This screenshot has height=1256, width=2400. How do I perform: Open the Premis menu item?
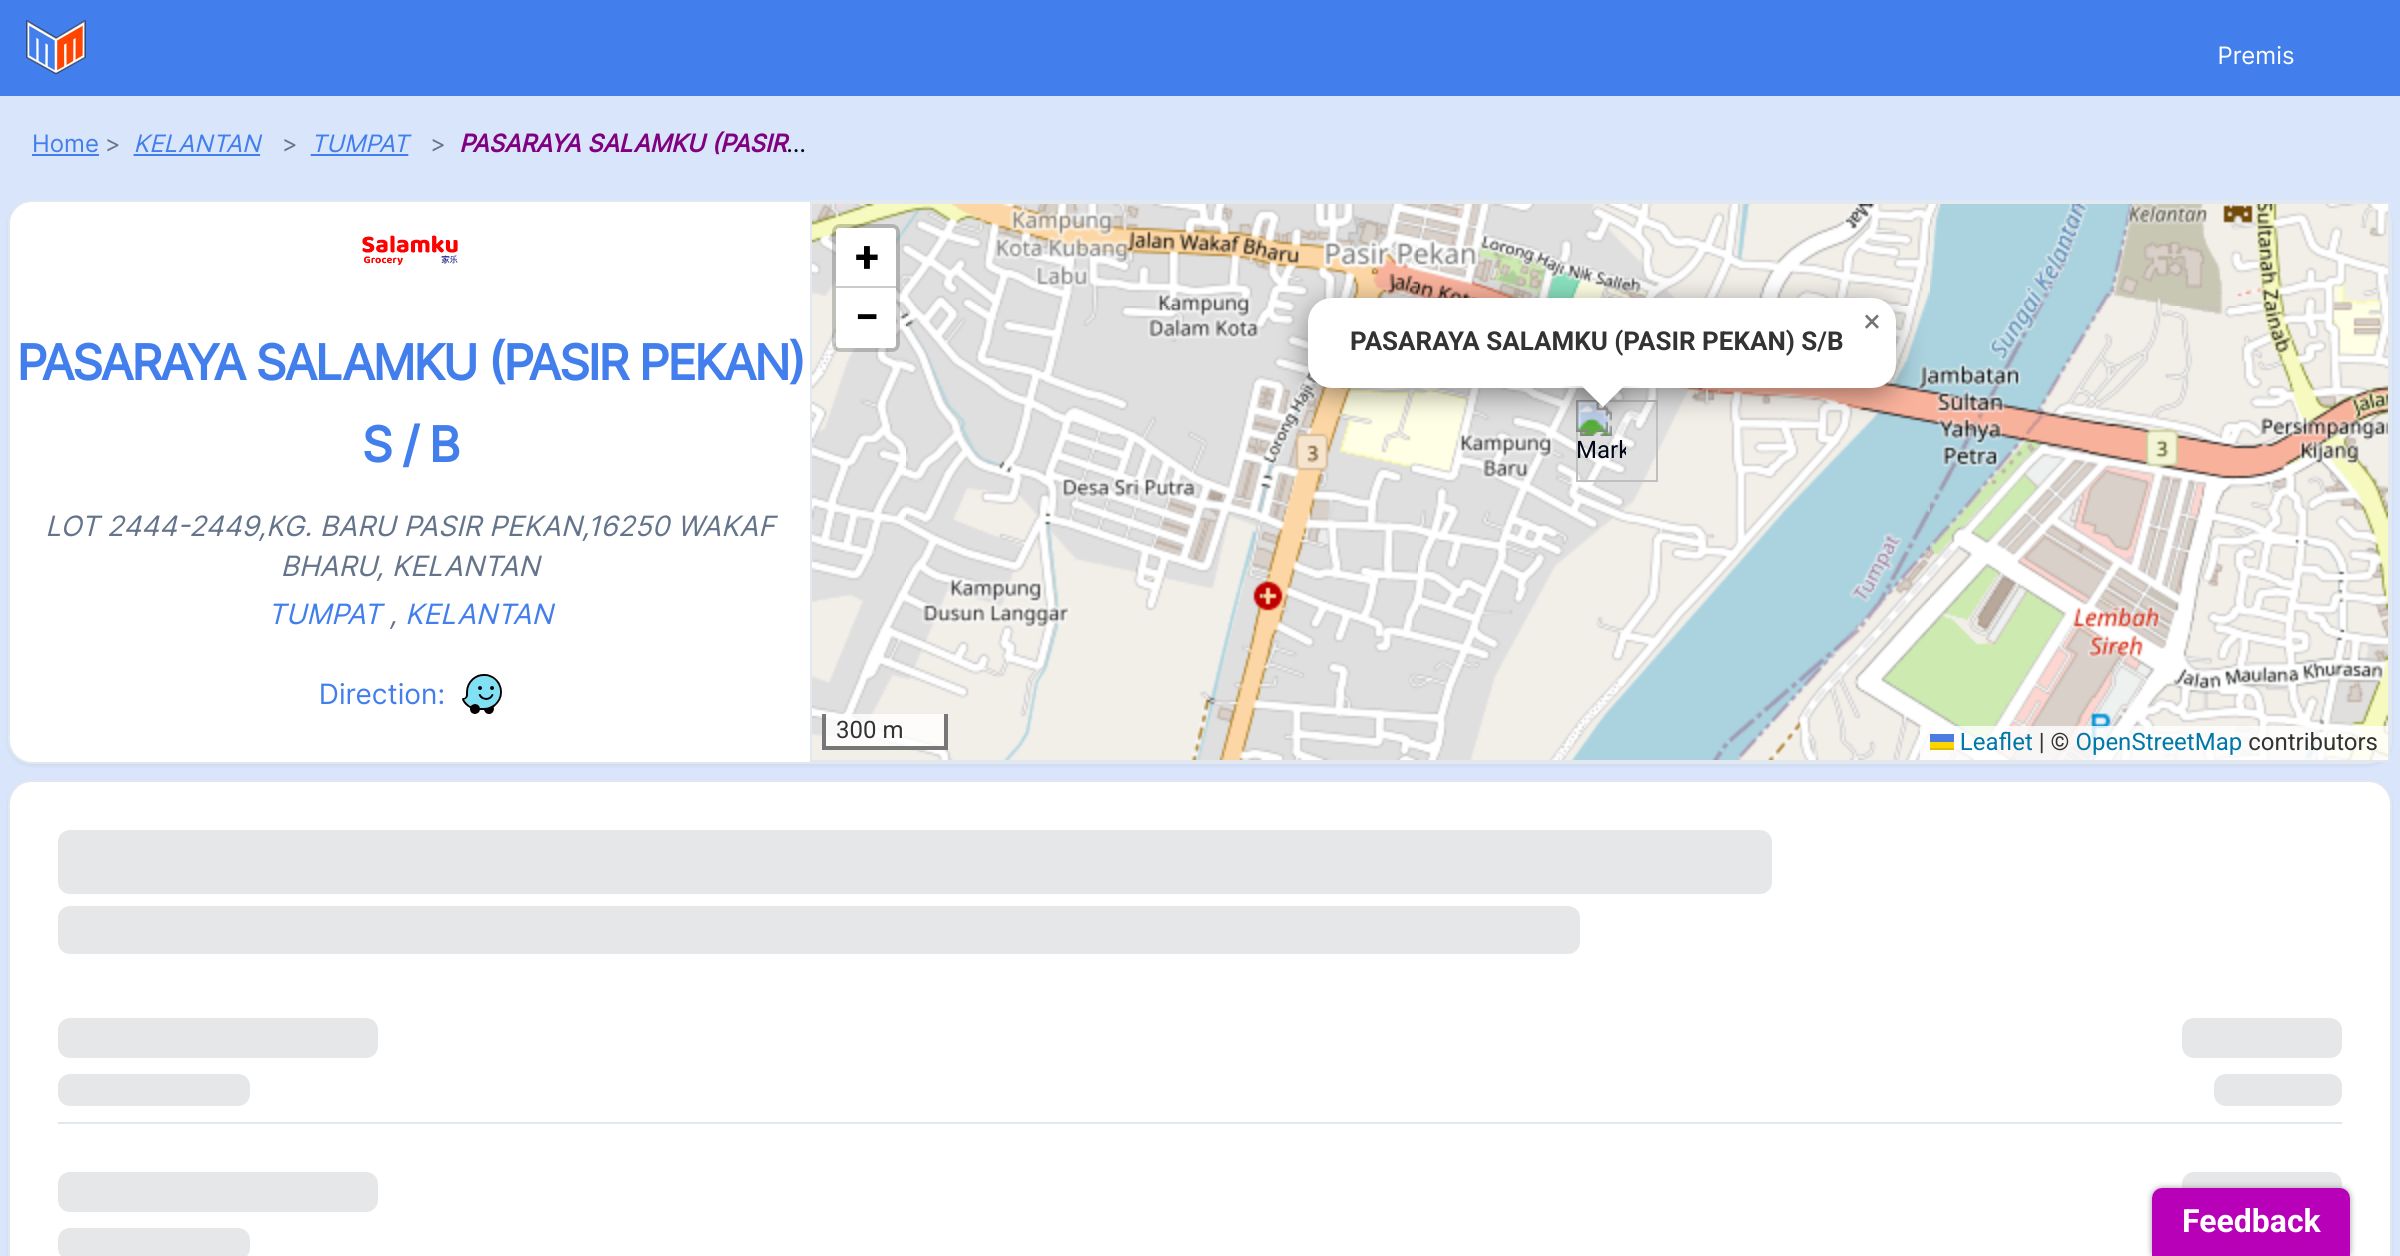(x=2255, y=56)
